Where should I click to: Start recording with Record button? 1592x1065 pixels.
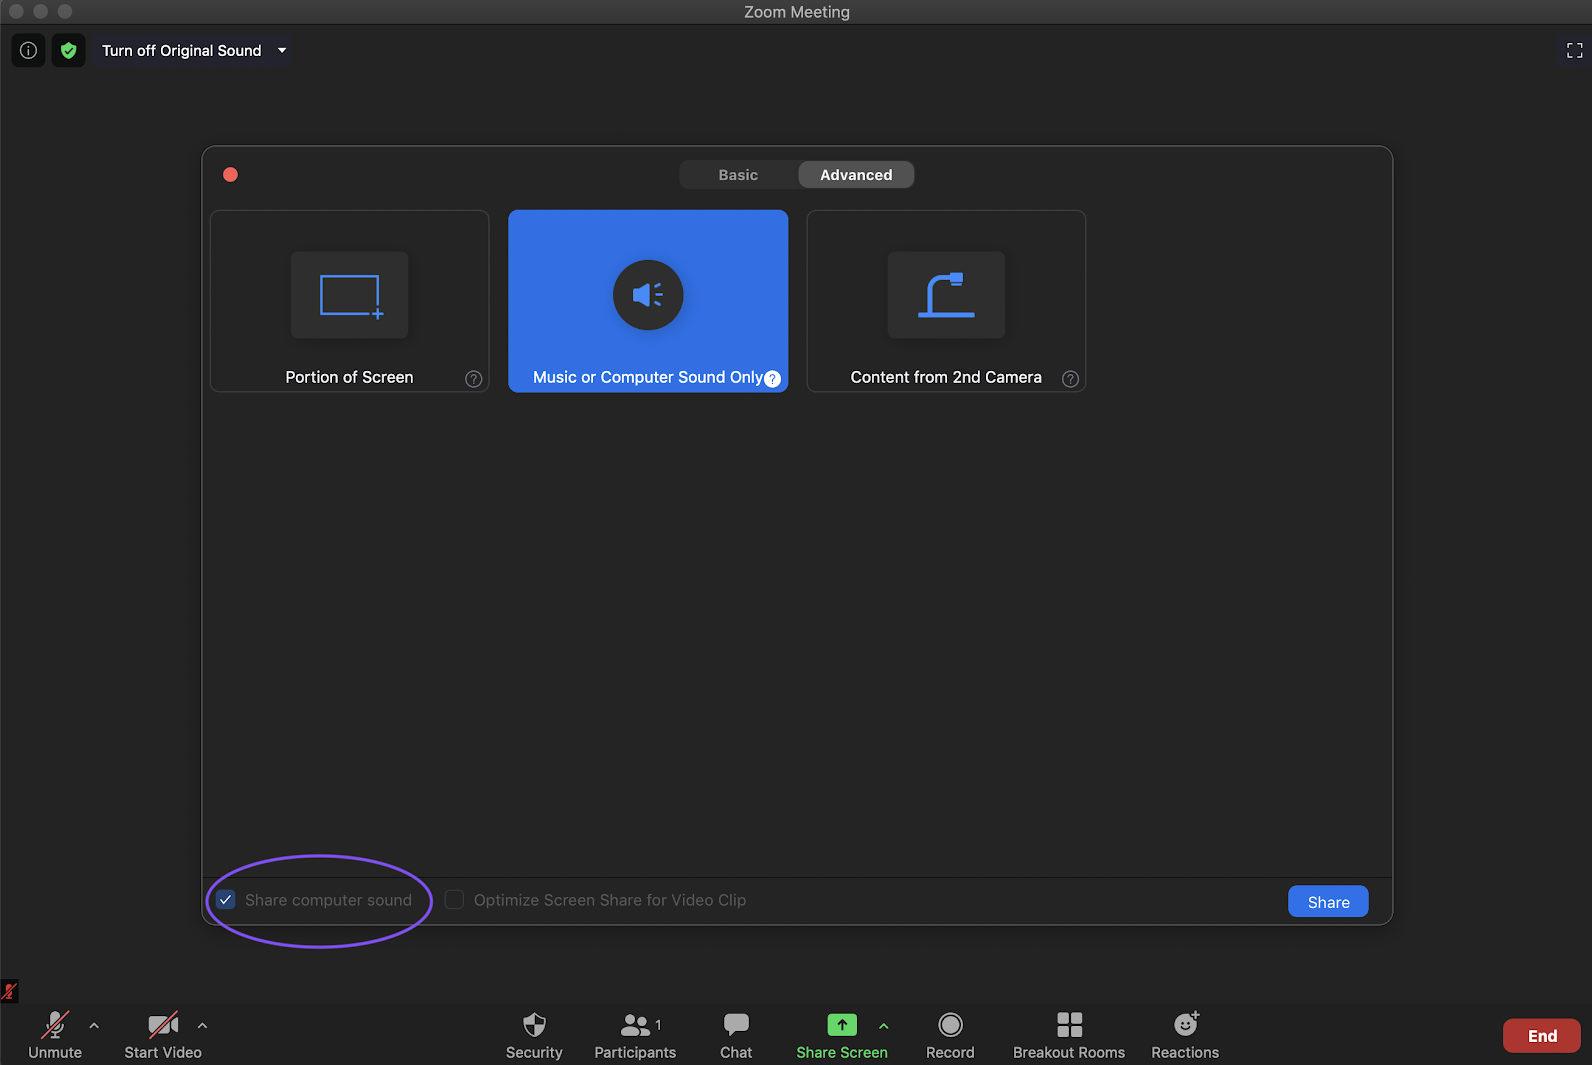click(950, 1035)
